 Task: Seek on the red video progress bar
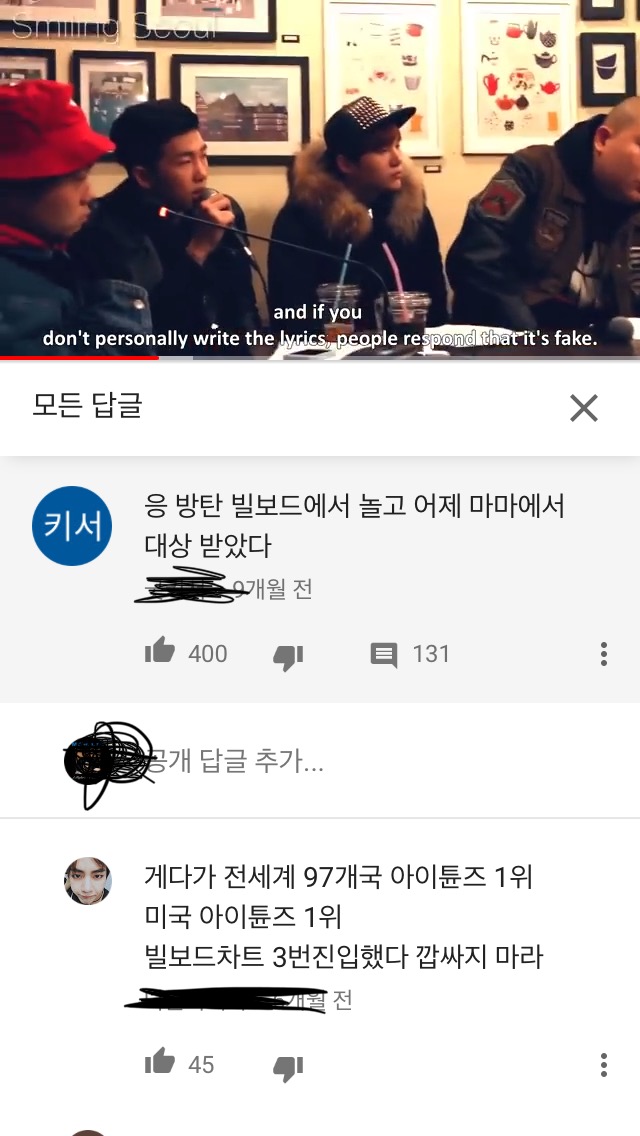pyautogui.click(x=320, y=357)
